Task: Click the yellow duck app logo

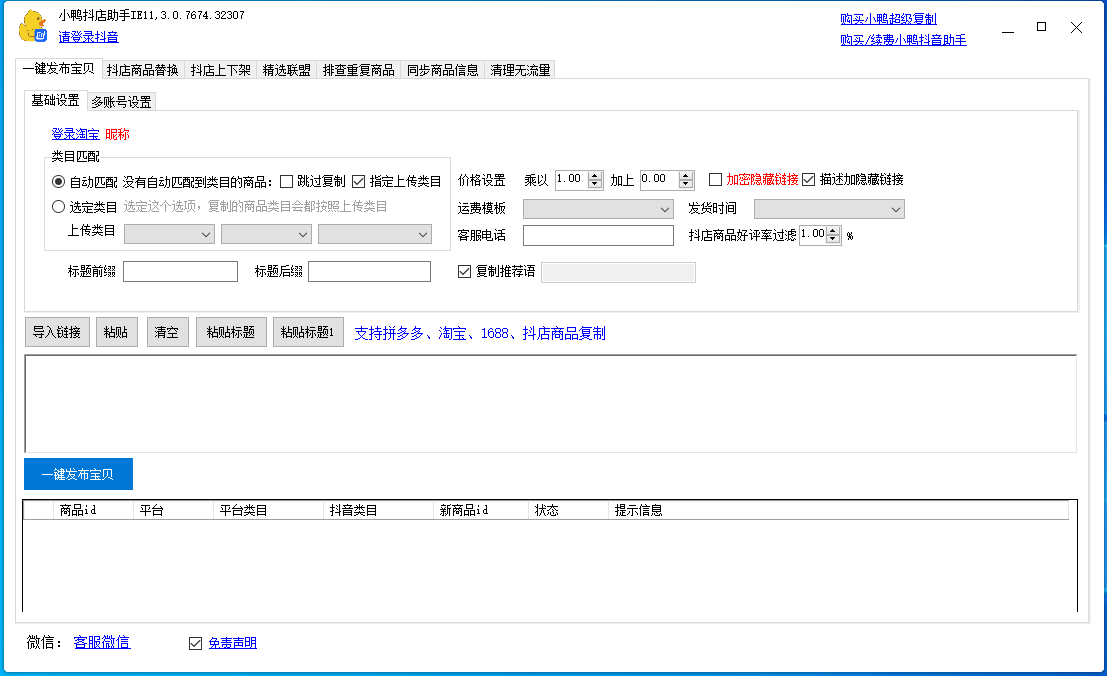Action: pyautogui.click(x=32, y=26)
